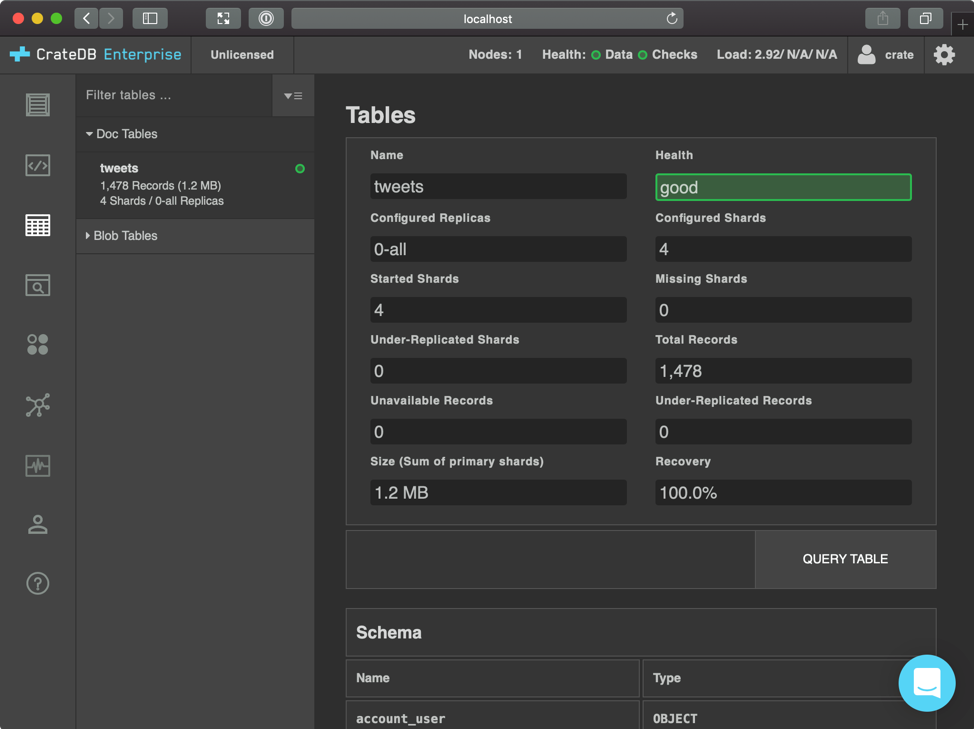The height and width of the screenshot is (729, 974).
Task: Open the table filter sort dropdown
Action: click(293, 96)
